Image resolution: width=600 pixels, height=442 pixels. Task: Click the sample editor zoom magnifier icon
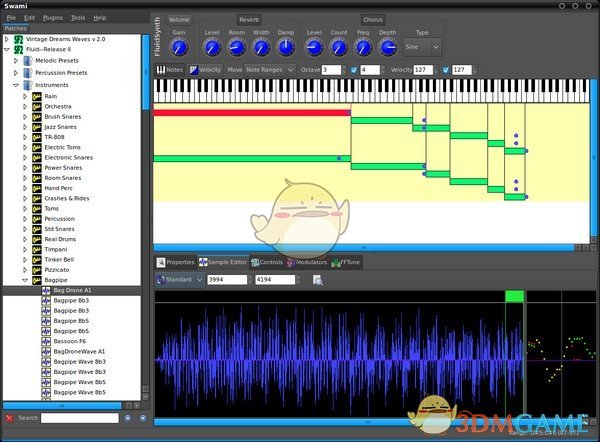(x=318, y=280)
